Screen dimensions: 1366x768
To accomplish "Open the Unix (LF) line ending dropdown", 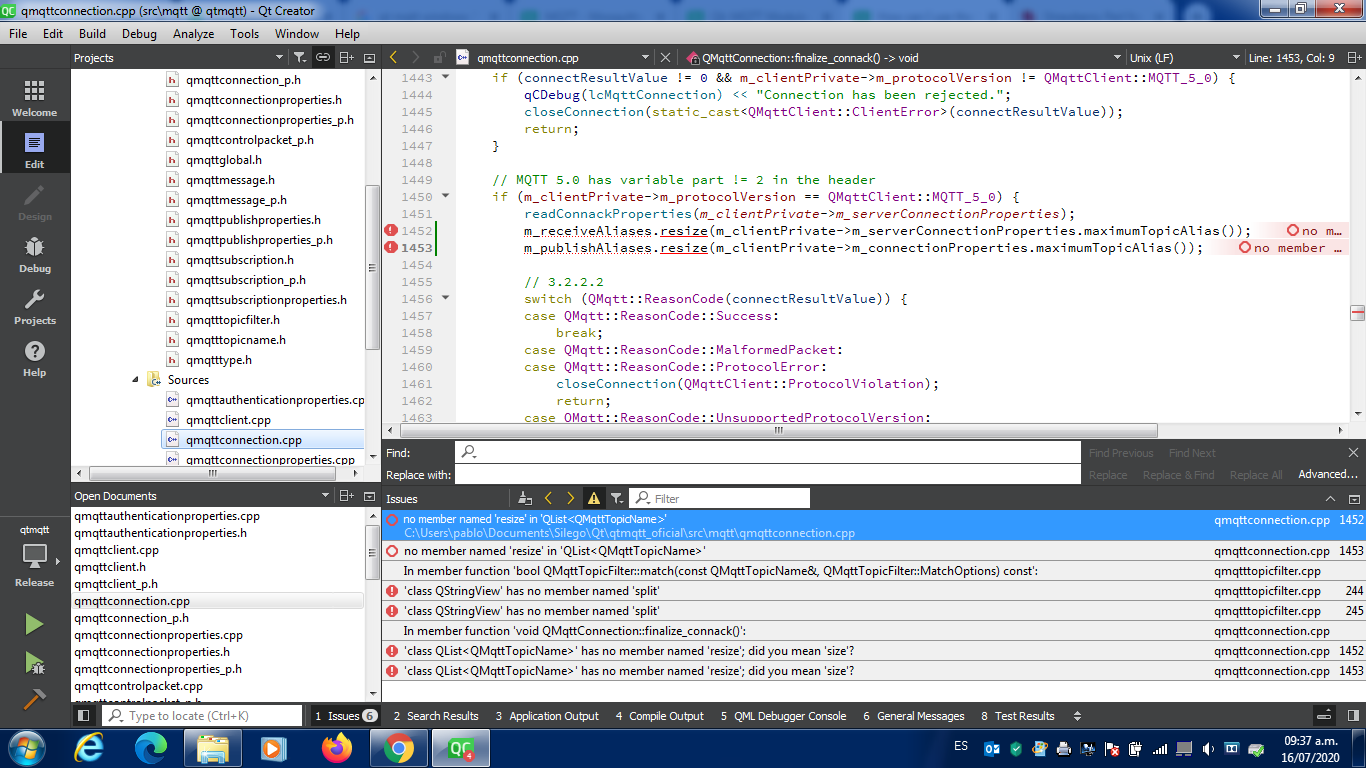I will pyautogui.click(x=1184, y=58).
